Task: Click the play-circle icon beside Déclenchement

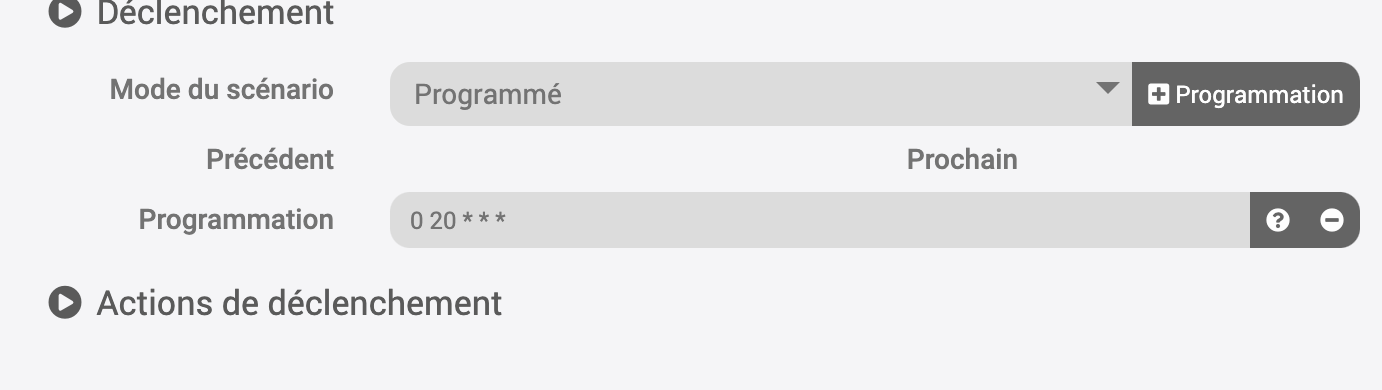Action: point(65,14)
